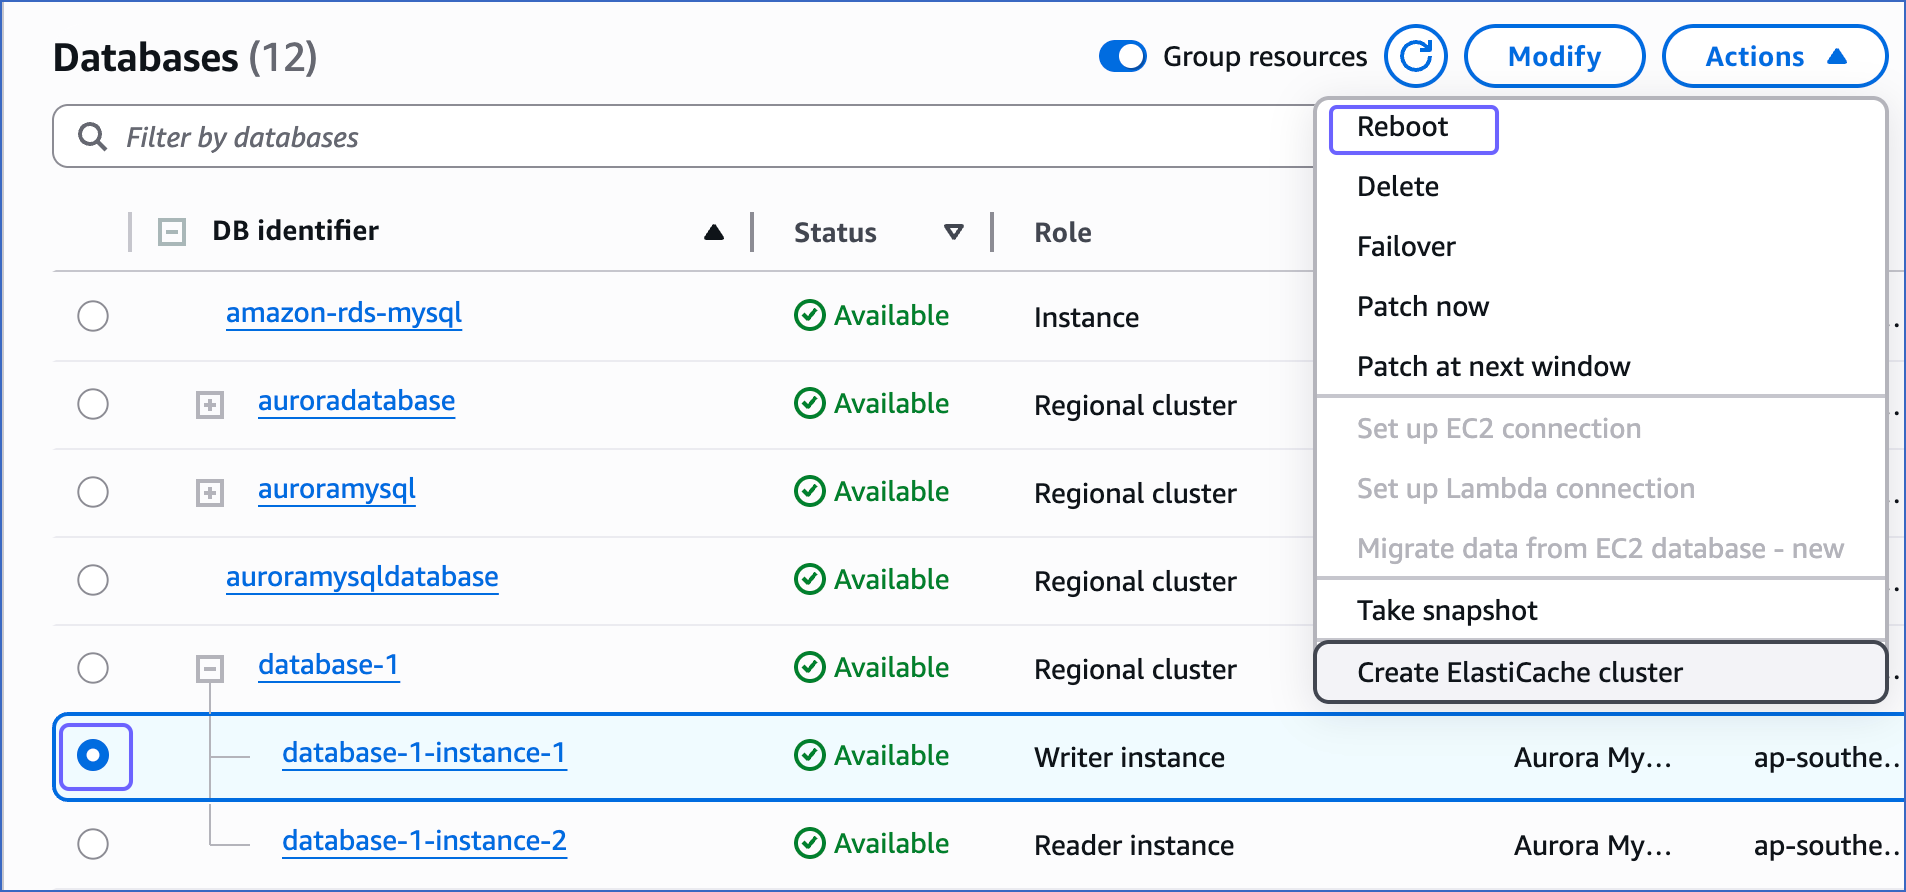Viewport: 1906px width, 892px height.
Task: Sort by Status column arrow
Action: (x=954, y=232)
